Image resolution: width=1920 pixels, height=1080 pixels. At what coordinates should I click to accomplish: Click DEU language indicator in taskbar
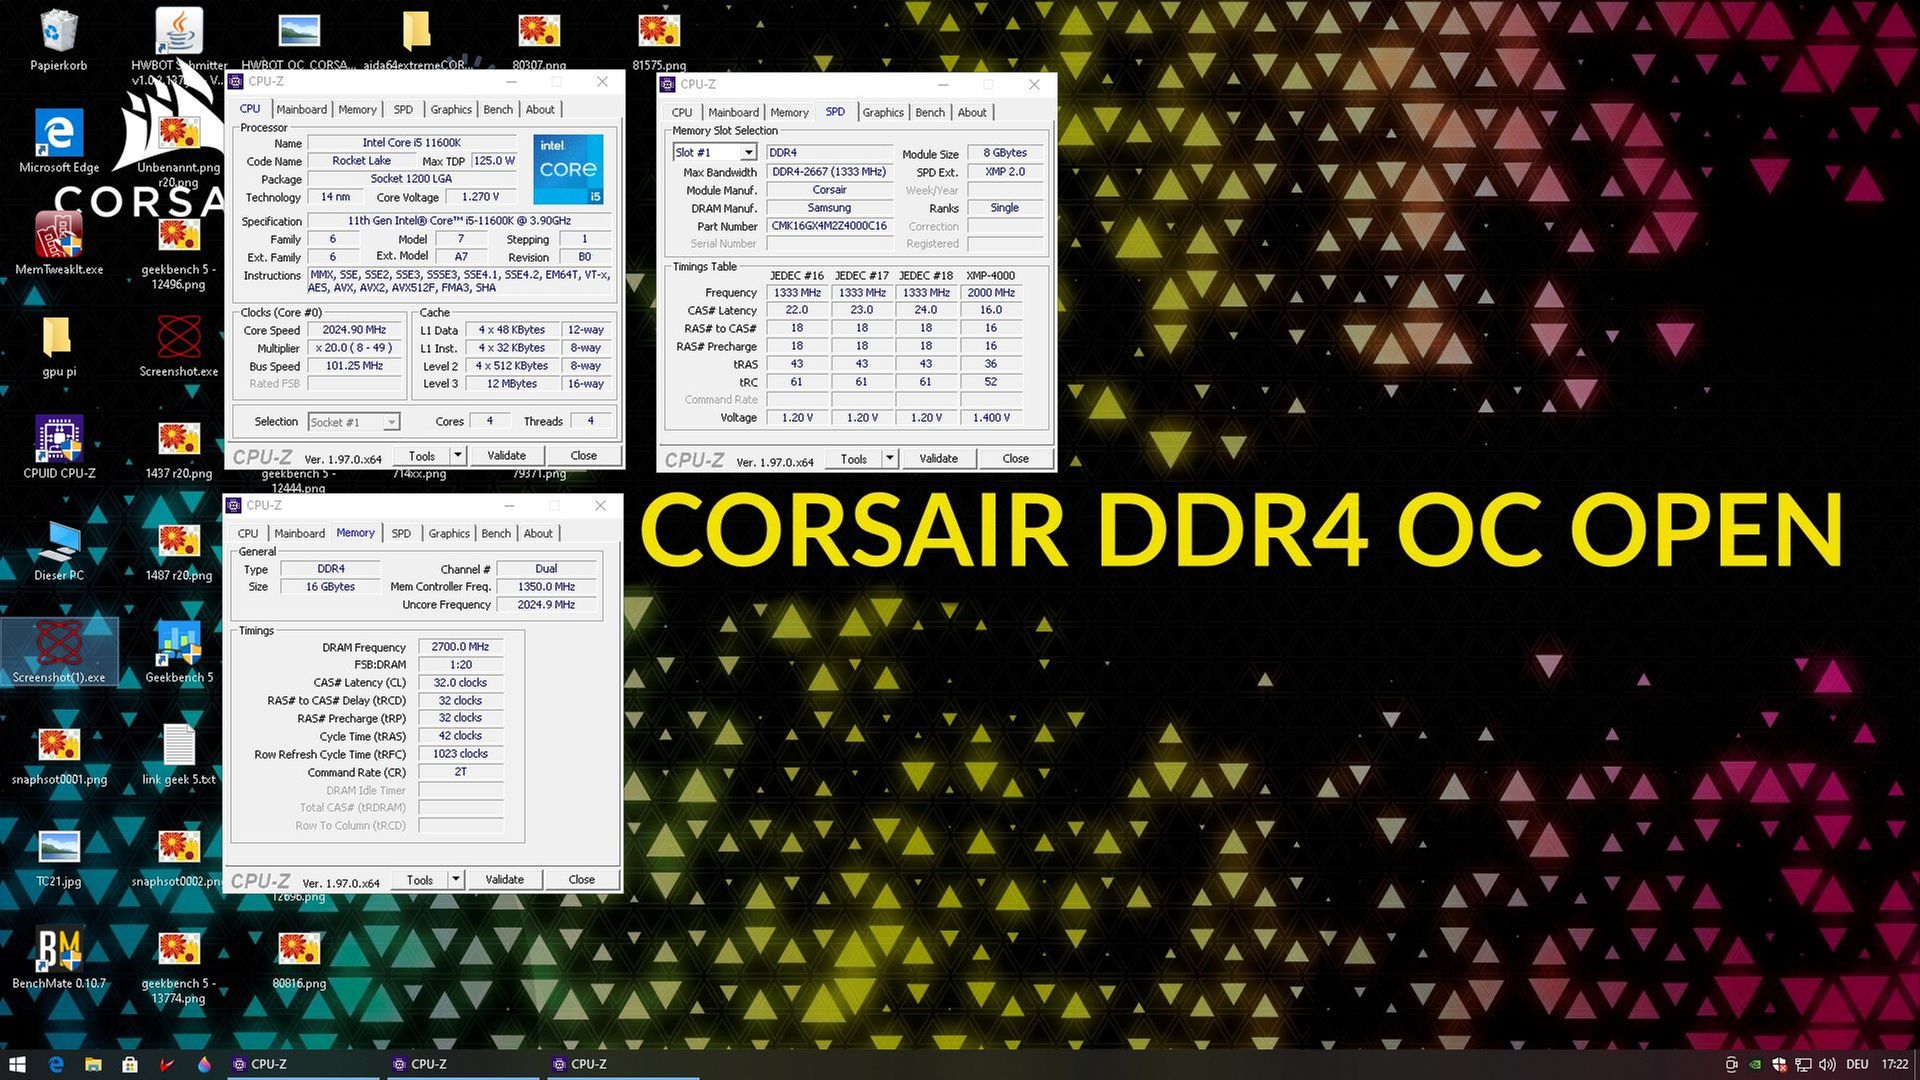pyautogui.click(x=1857, y=1064)
